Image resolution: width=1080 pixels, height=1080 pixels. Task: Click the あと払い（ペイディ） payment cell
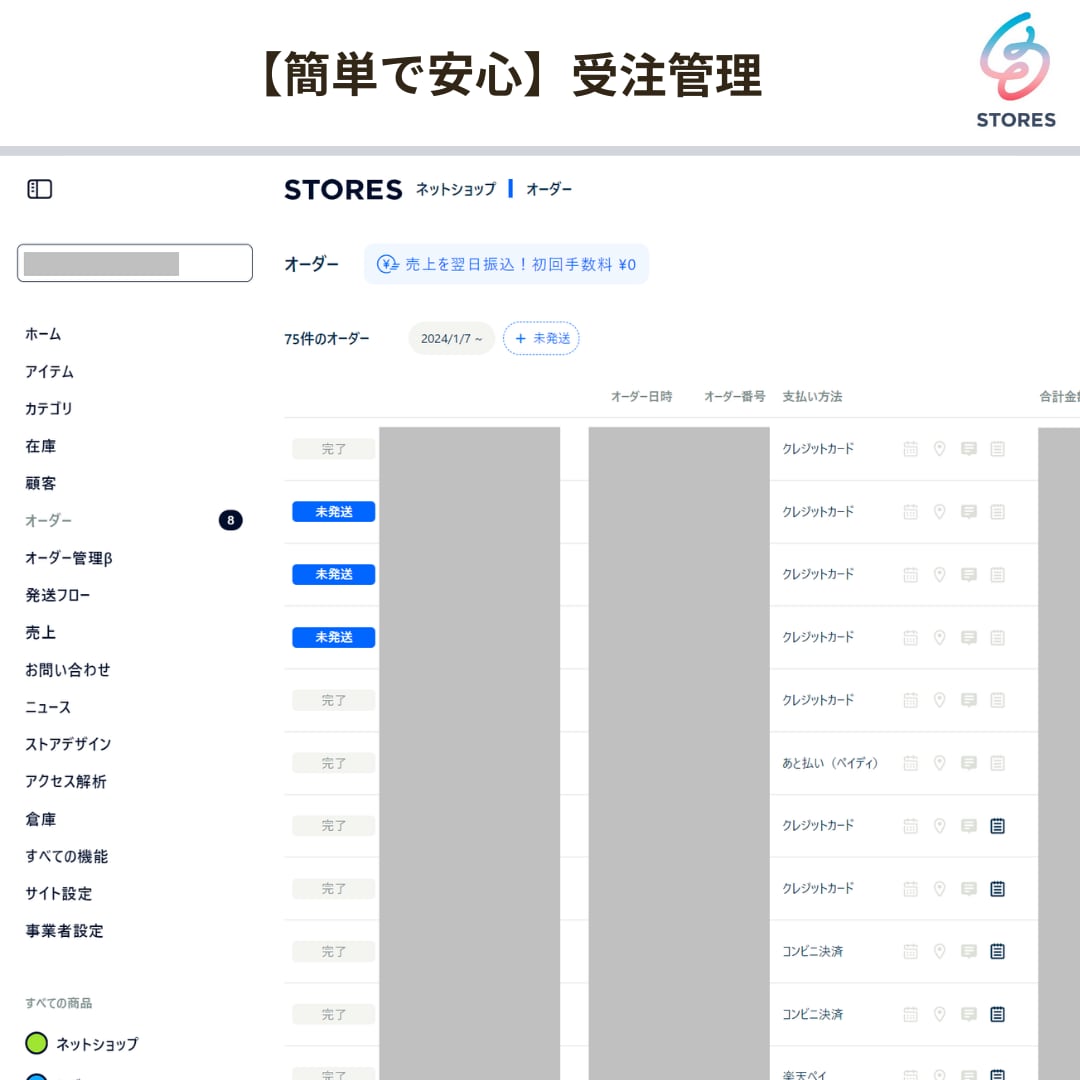tap(830, 762)
